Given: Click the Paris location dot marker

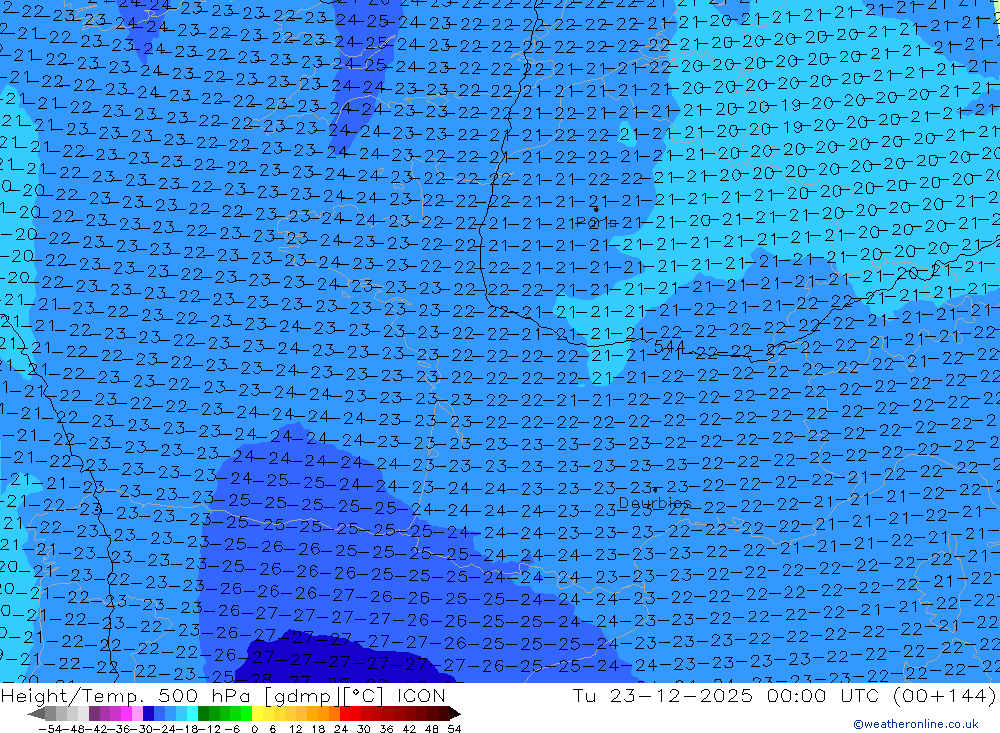Looking at the screenshot, I should point(596,209).
